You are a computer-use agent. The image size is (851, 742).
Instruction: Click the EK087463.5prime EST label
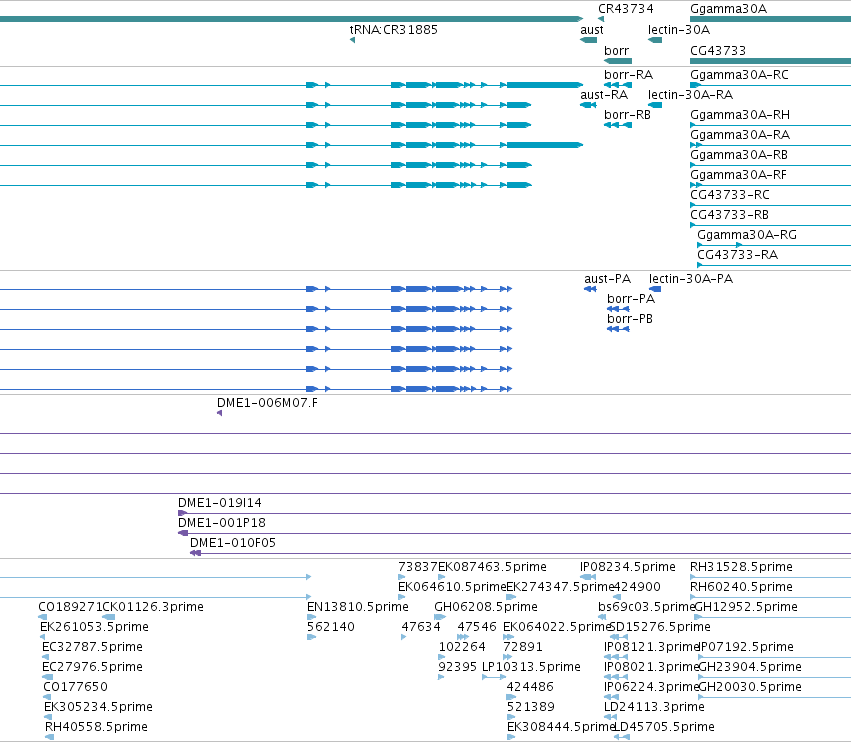point(492,567)
